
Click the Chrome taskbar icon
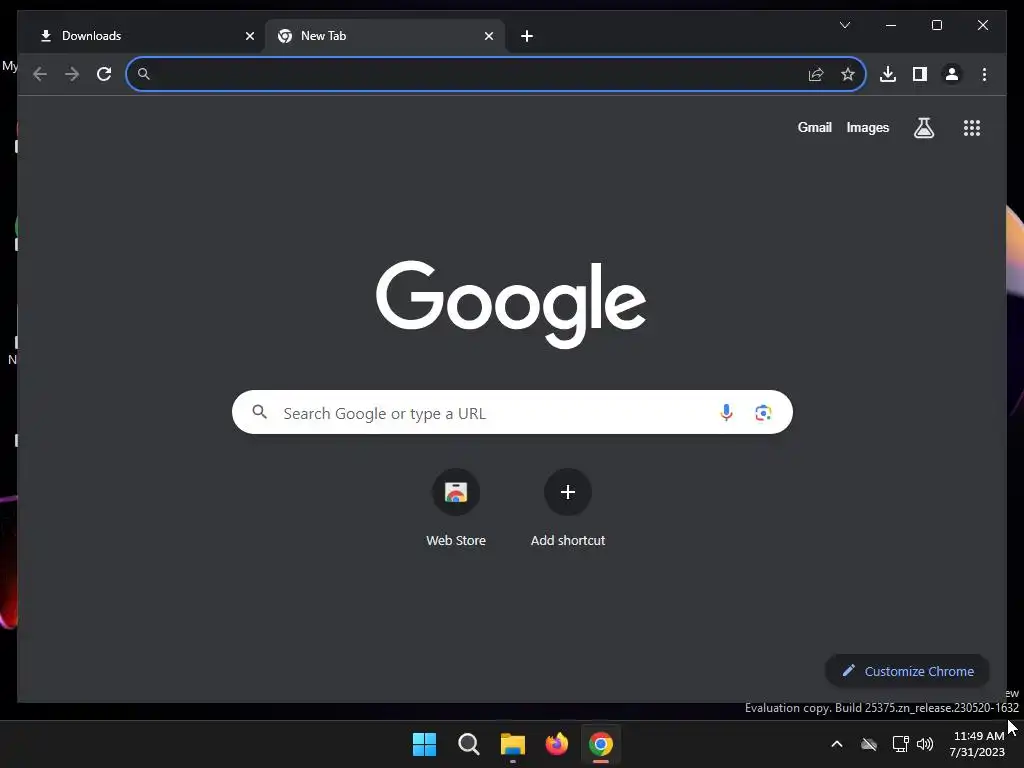[601, 744]
